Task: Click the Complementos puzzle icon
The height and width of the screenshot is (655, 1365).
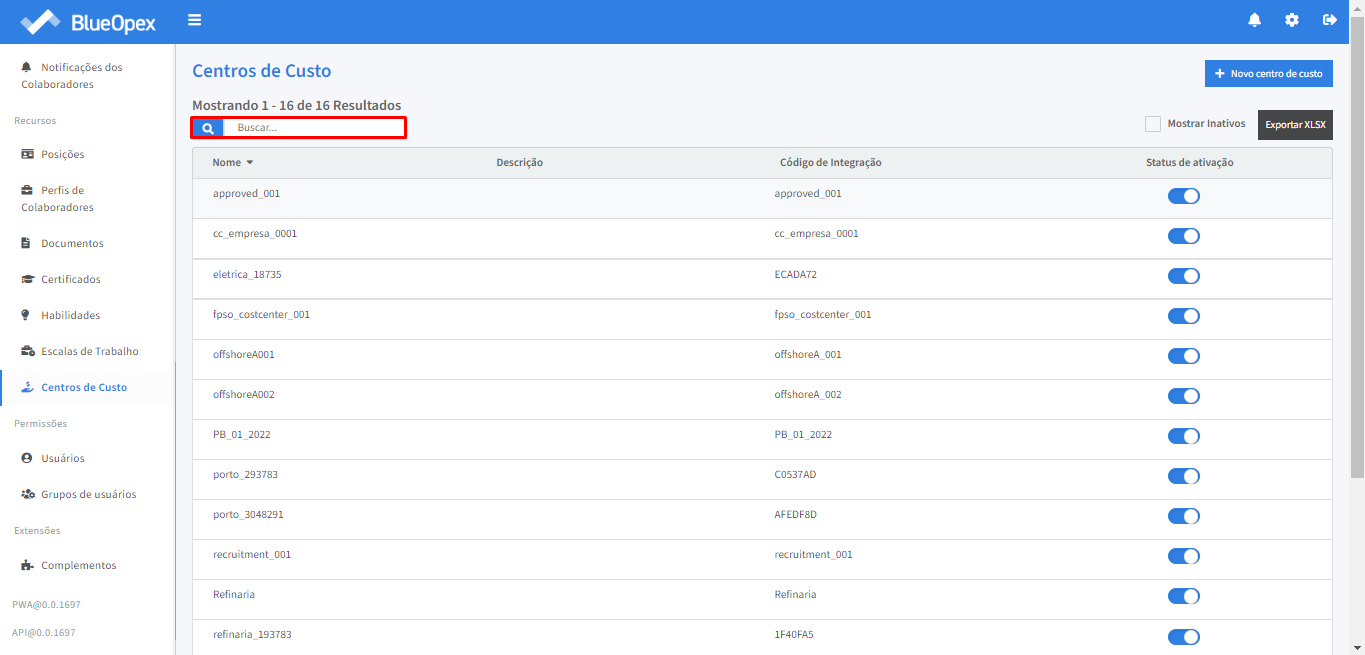Action: coord(27,565)
